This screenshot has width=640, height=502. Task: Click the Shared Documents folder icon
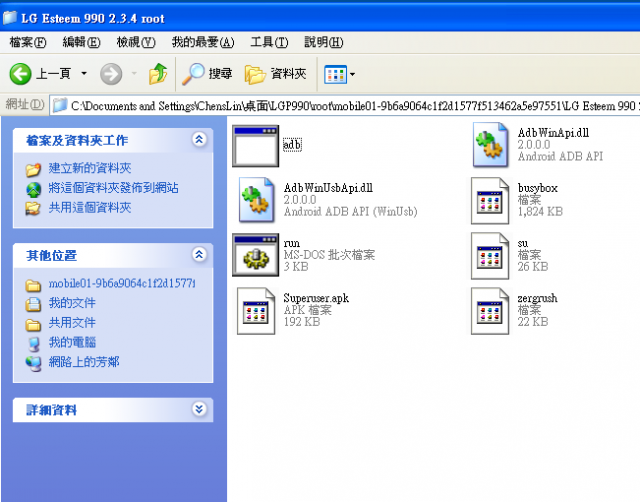point(33,325)
